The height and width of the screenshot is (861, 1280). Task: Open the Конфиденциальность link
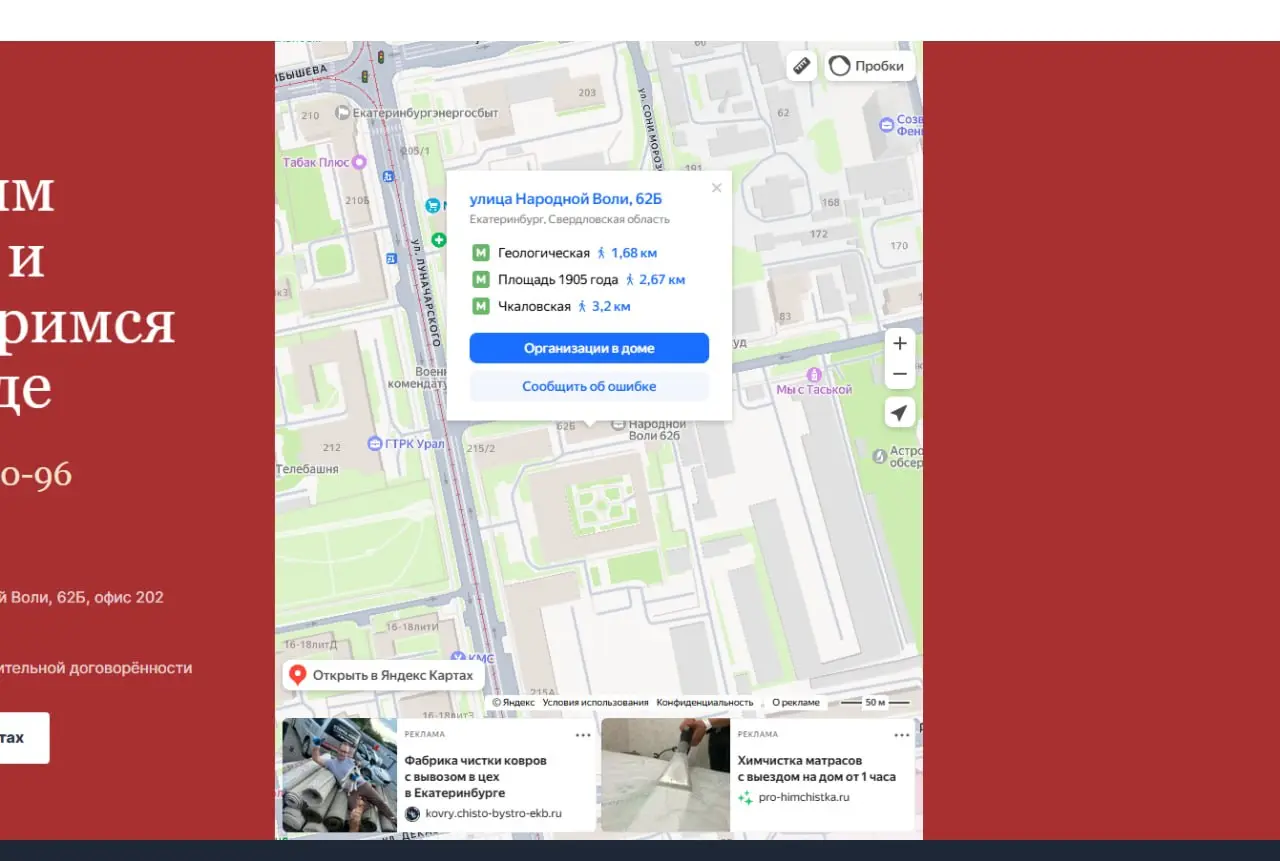click(x=705, y=703)
